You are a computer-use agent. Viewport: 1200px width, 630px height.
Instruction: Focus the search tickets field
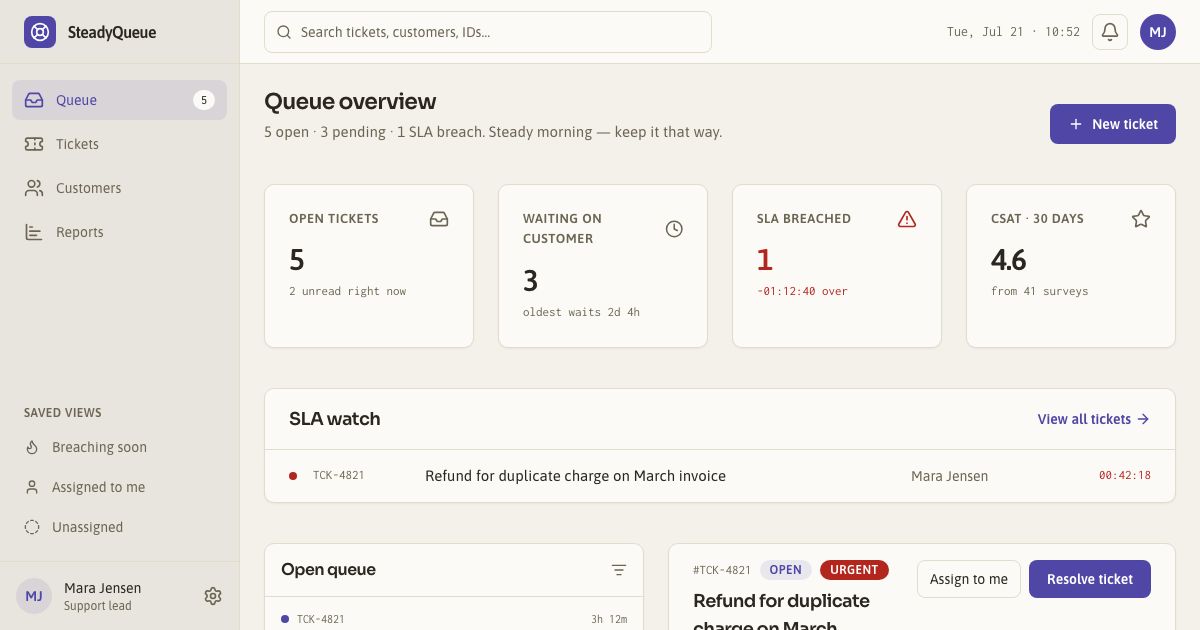click(x=488, y=32)
